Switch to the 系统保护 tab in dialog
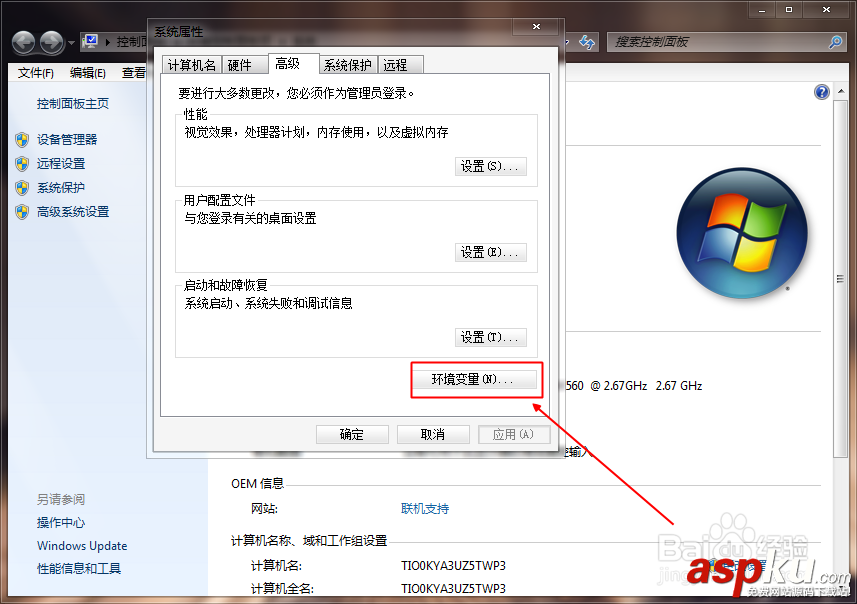 click(x=348, y=65)
